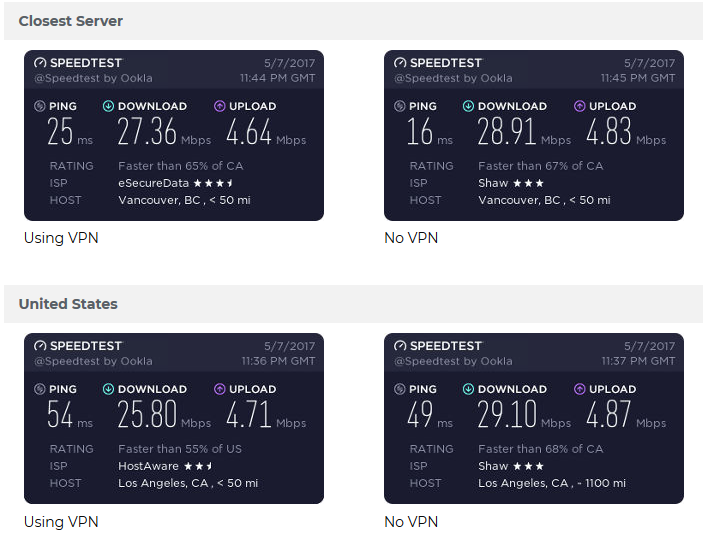Click the United States section heading
The image size is (703, 536).
click(68, 304)
